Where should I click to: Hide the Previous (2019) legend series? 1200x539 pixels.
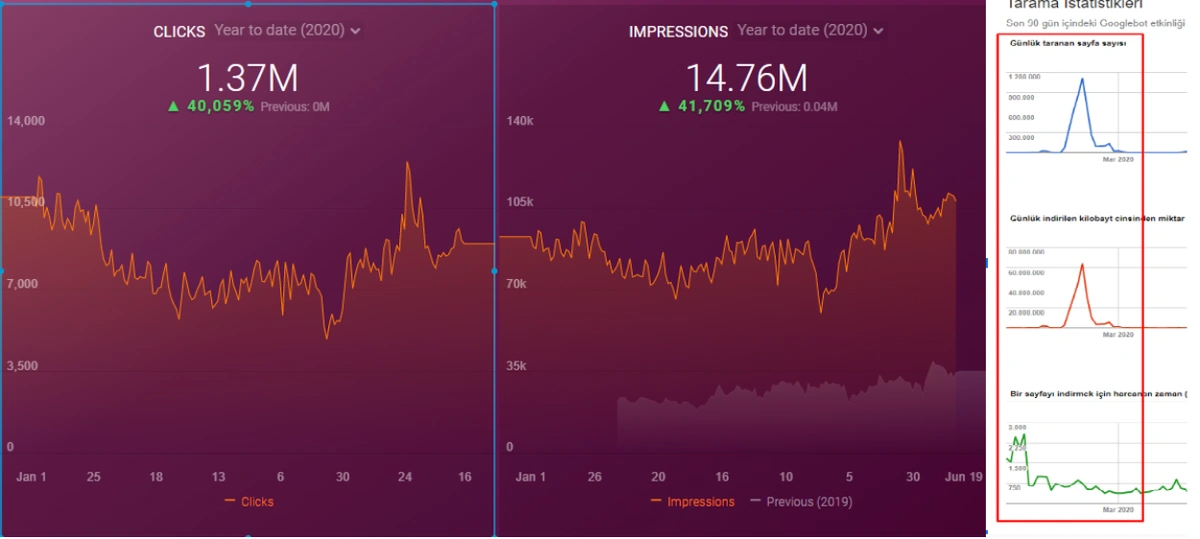808,502
